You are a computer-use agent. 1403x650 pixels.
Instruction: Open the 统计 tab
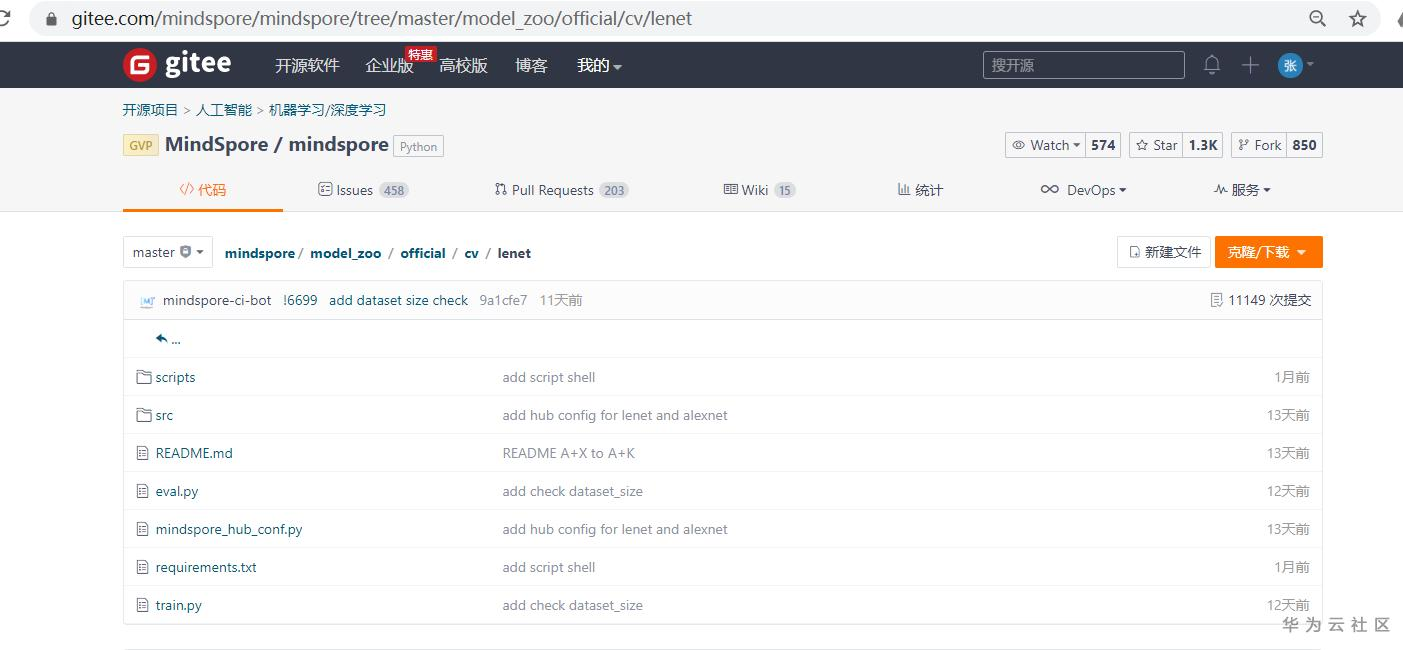(920, 190)
